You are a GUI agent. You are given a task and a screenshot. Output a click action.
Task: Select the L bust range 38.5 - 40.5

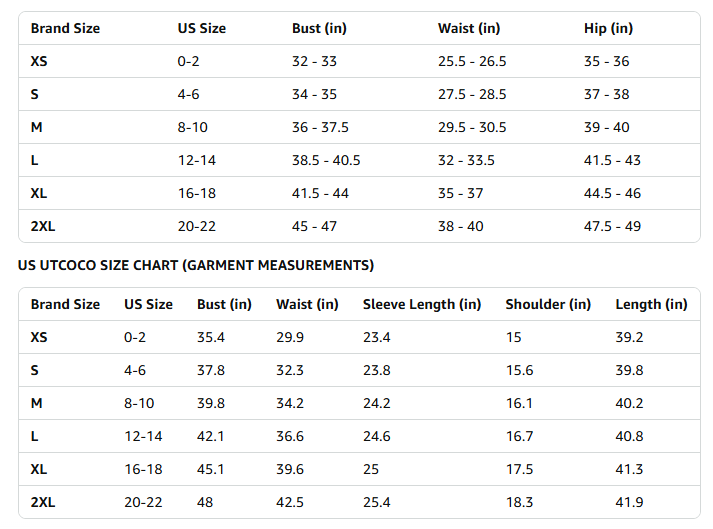pyautogui.click(x=326, y=160)
